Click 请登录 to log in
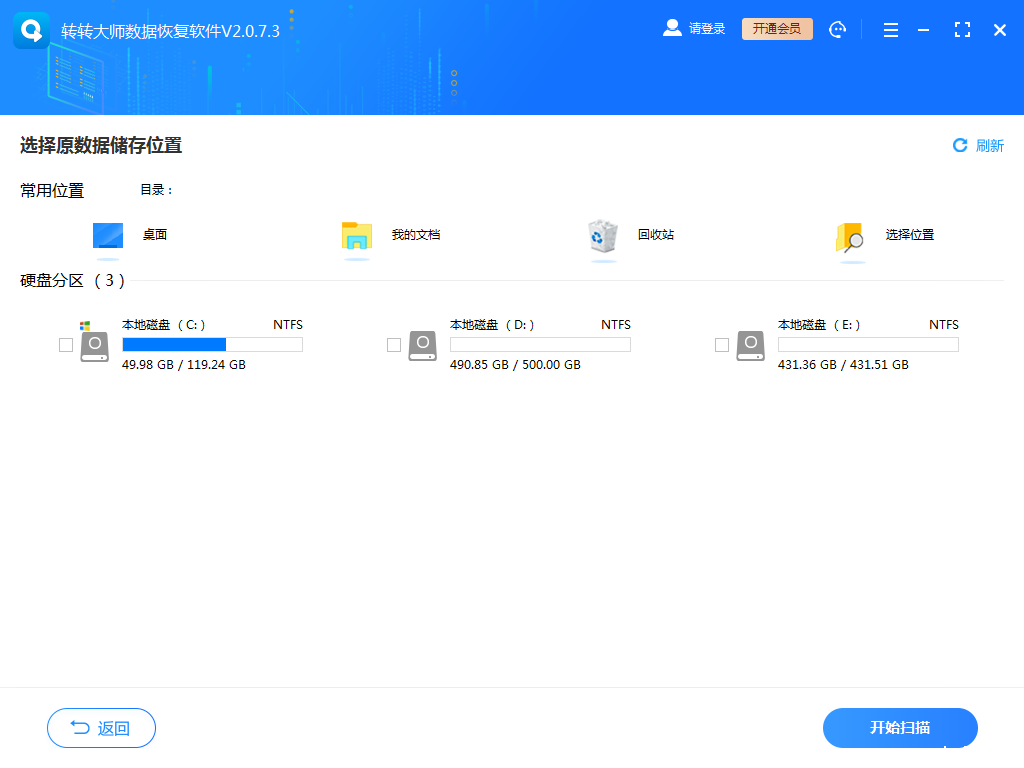 pos(706,28)
